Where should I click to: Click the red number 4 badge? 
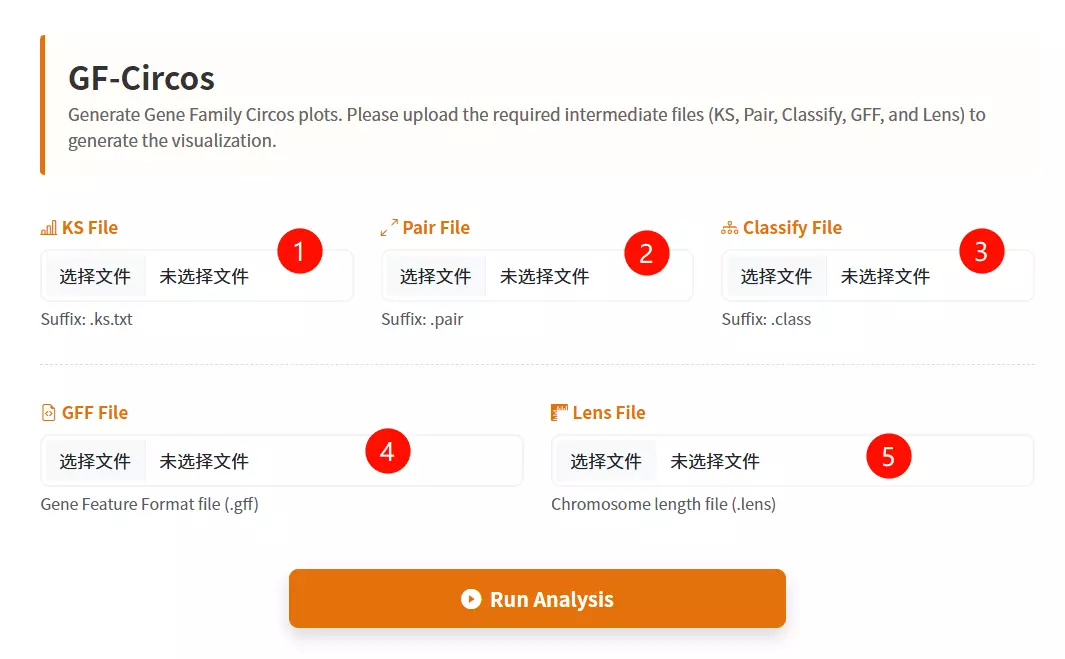(387, 452)
